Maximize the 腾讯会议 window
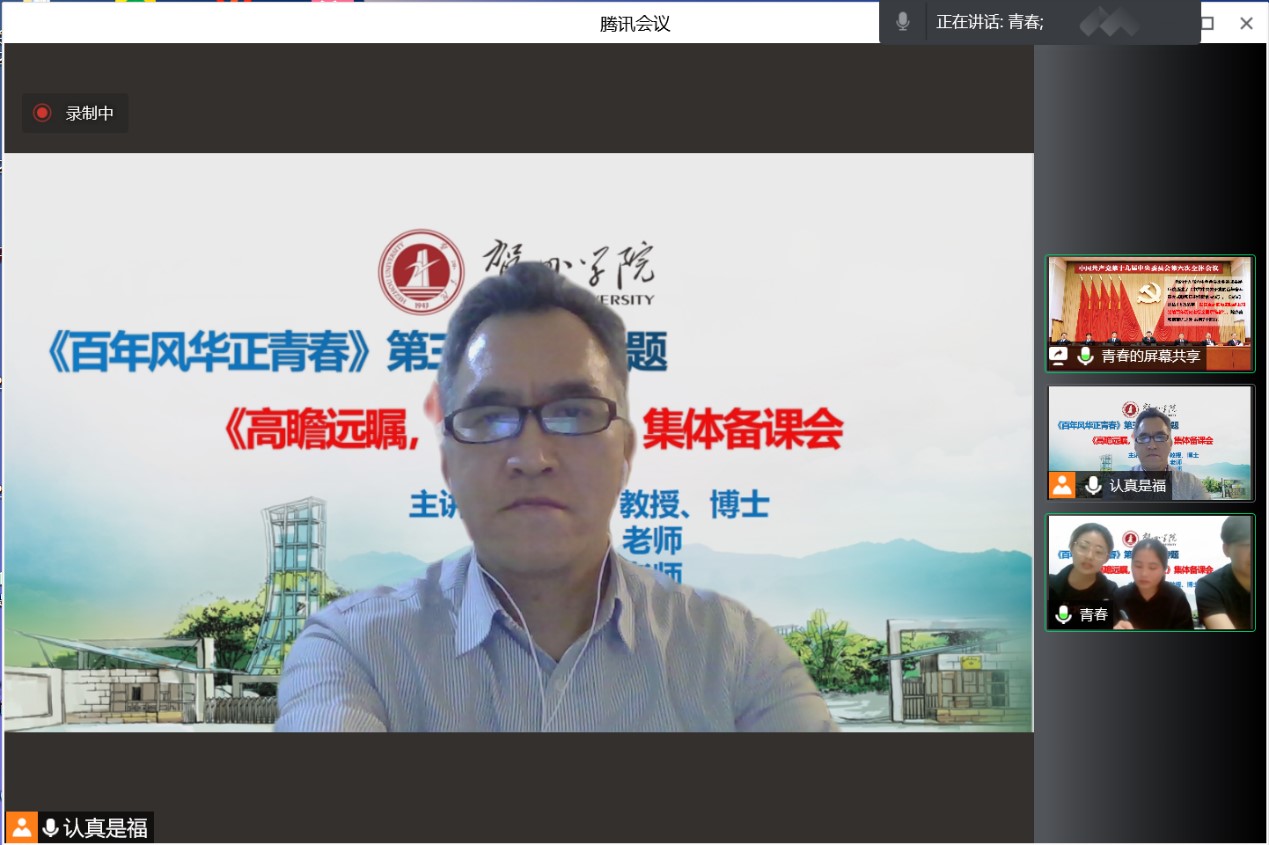Viewport: 1269px width, 845px height. click(1207, 23)
